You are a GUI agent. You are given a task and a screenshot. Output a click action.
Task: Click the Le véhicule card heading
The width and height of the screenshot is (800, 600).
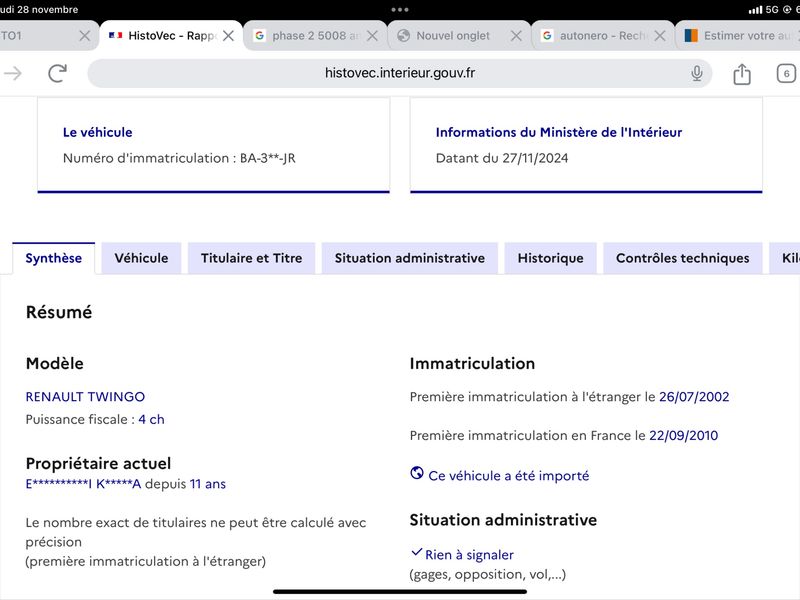[97, 132]
